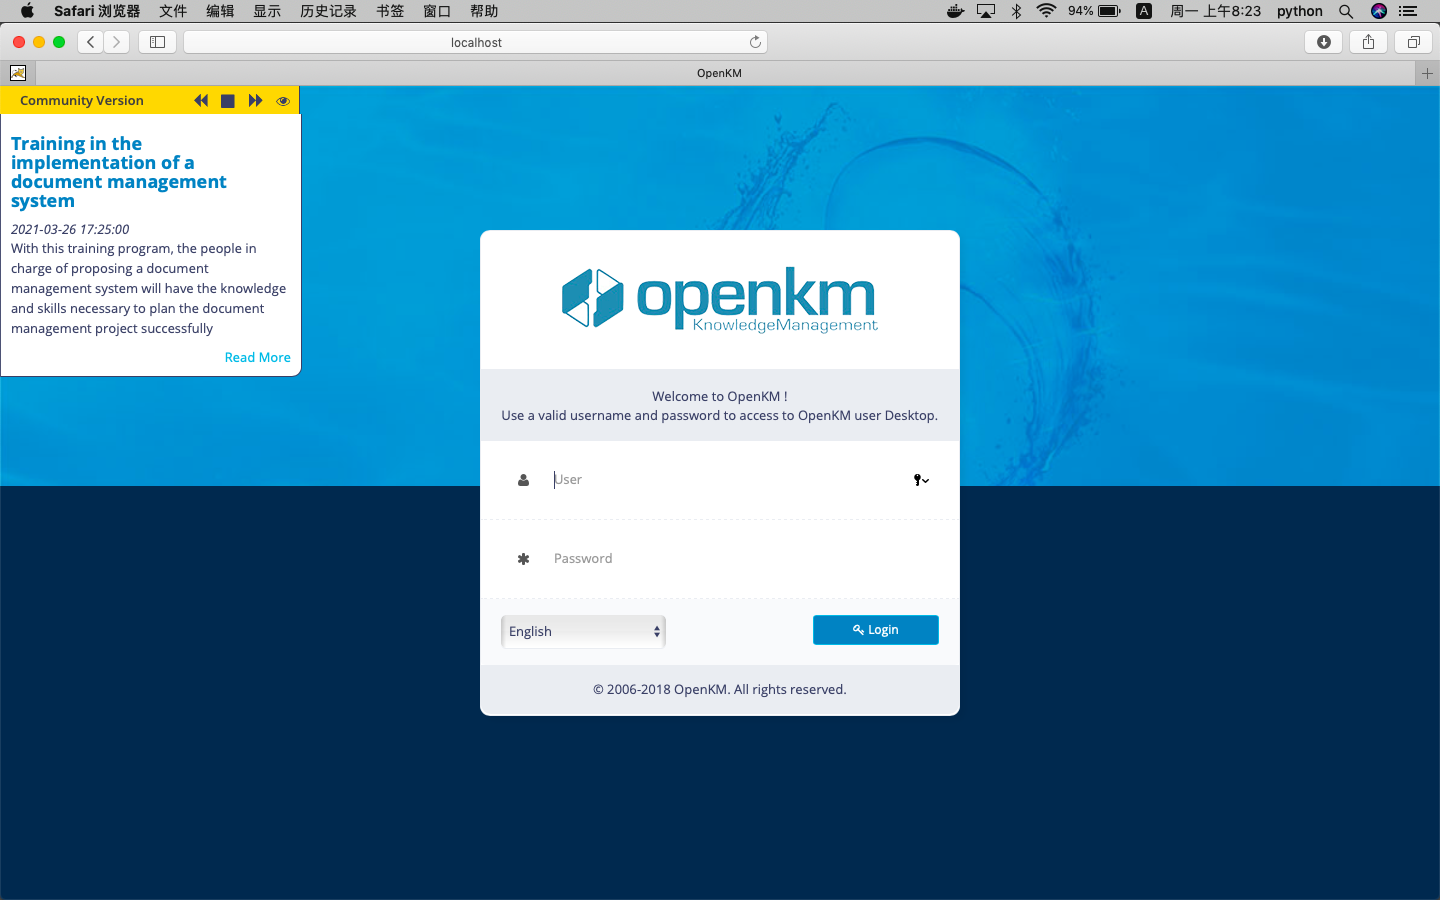Open the 书签 menu
1440x900 pixels.
point(390,11)
